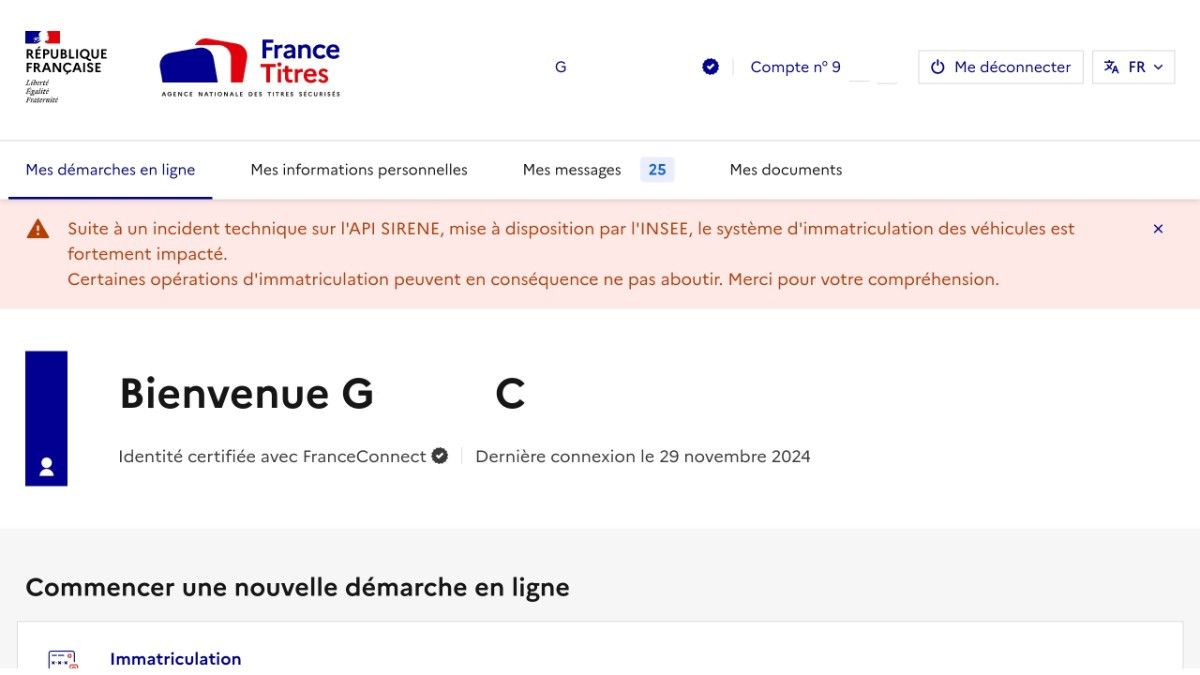The height and width of the screenshot is (675, 1200).
Task: Click the République Française logo
Action: click(x=65, y=67)
